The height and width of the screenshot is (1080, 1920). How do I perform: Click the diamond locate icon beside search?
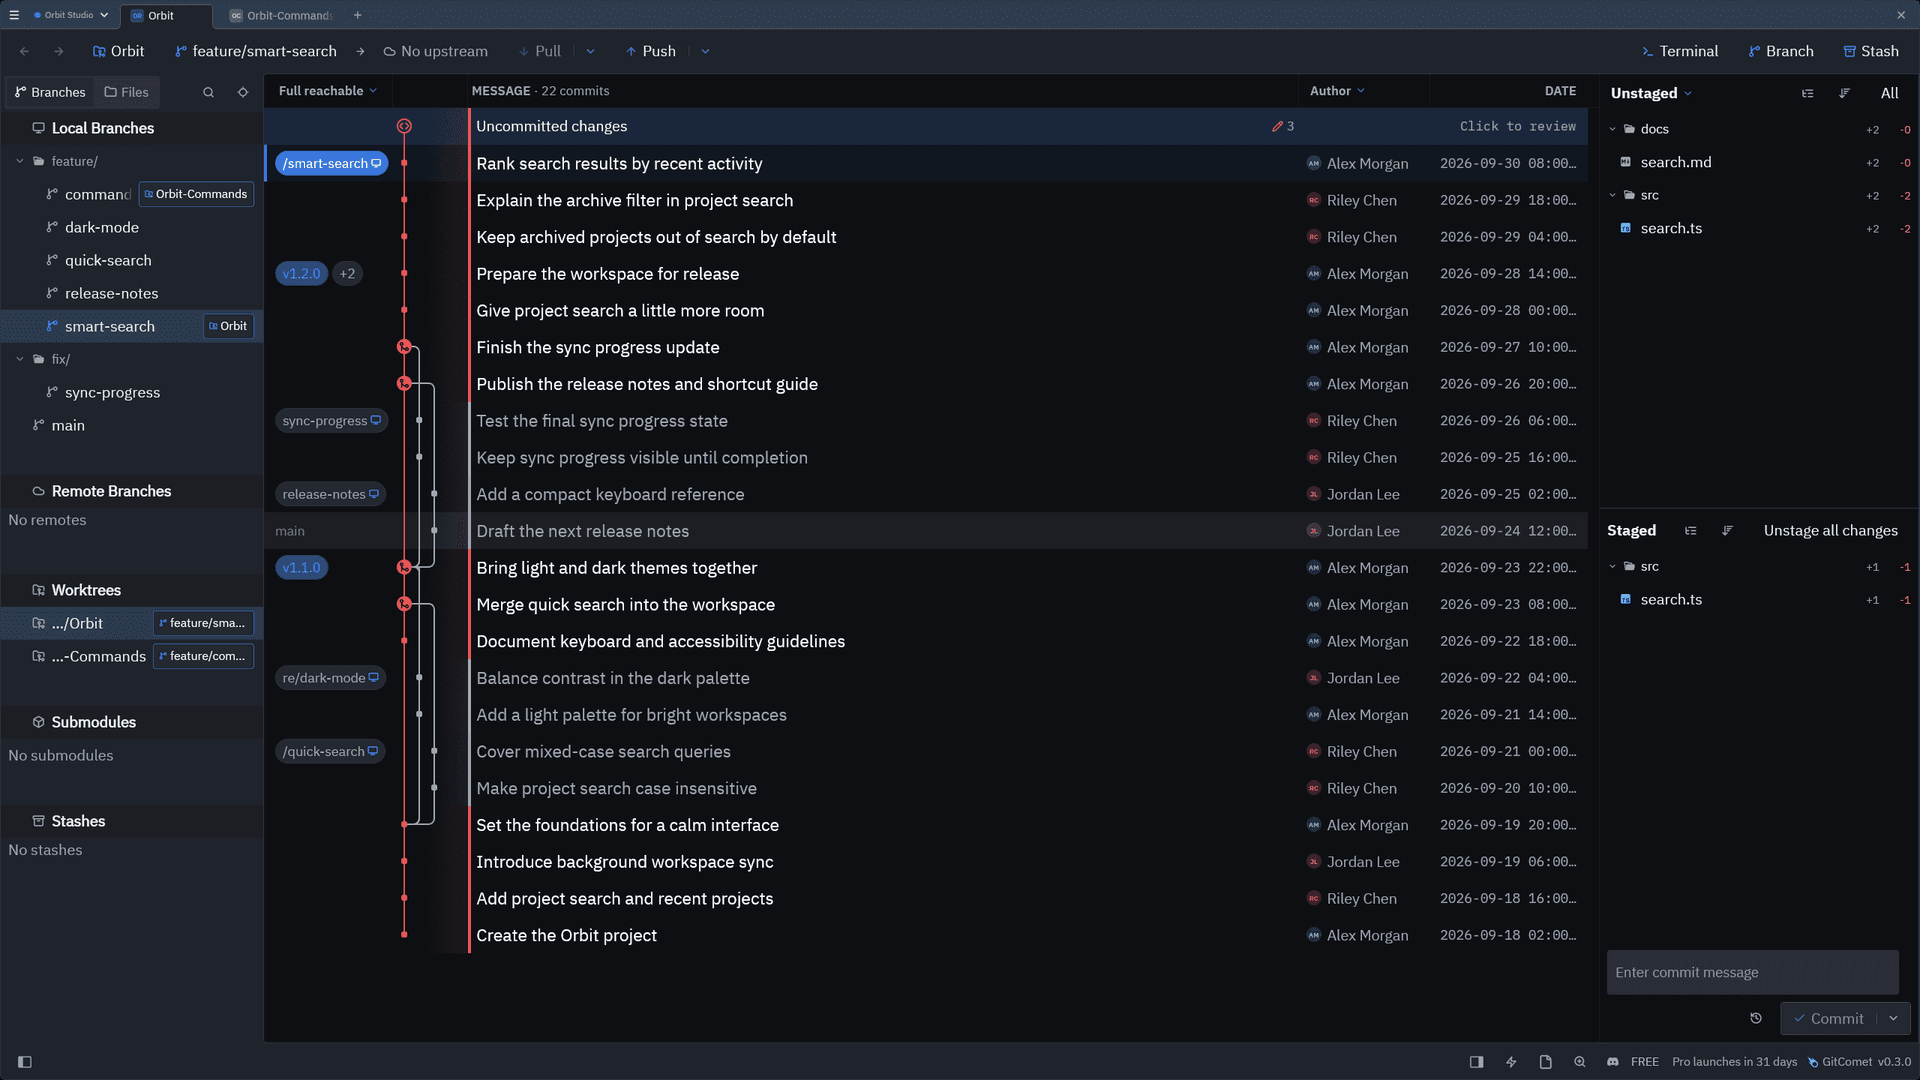coord(243,92)
